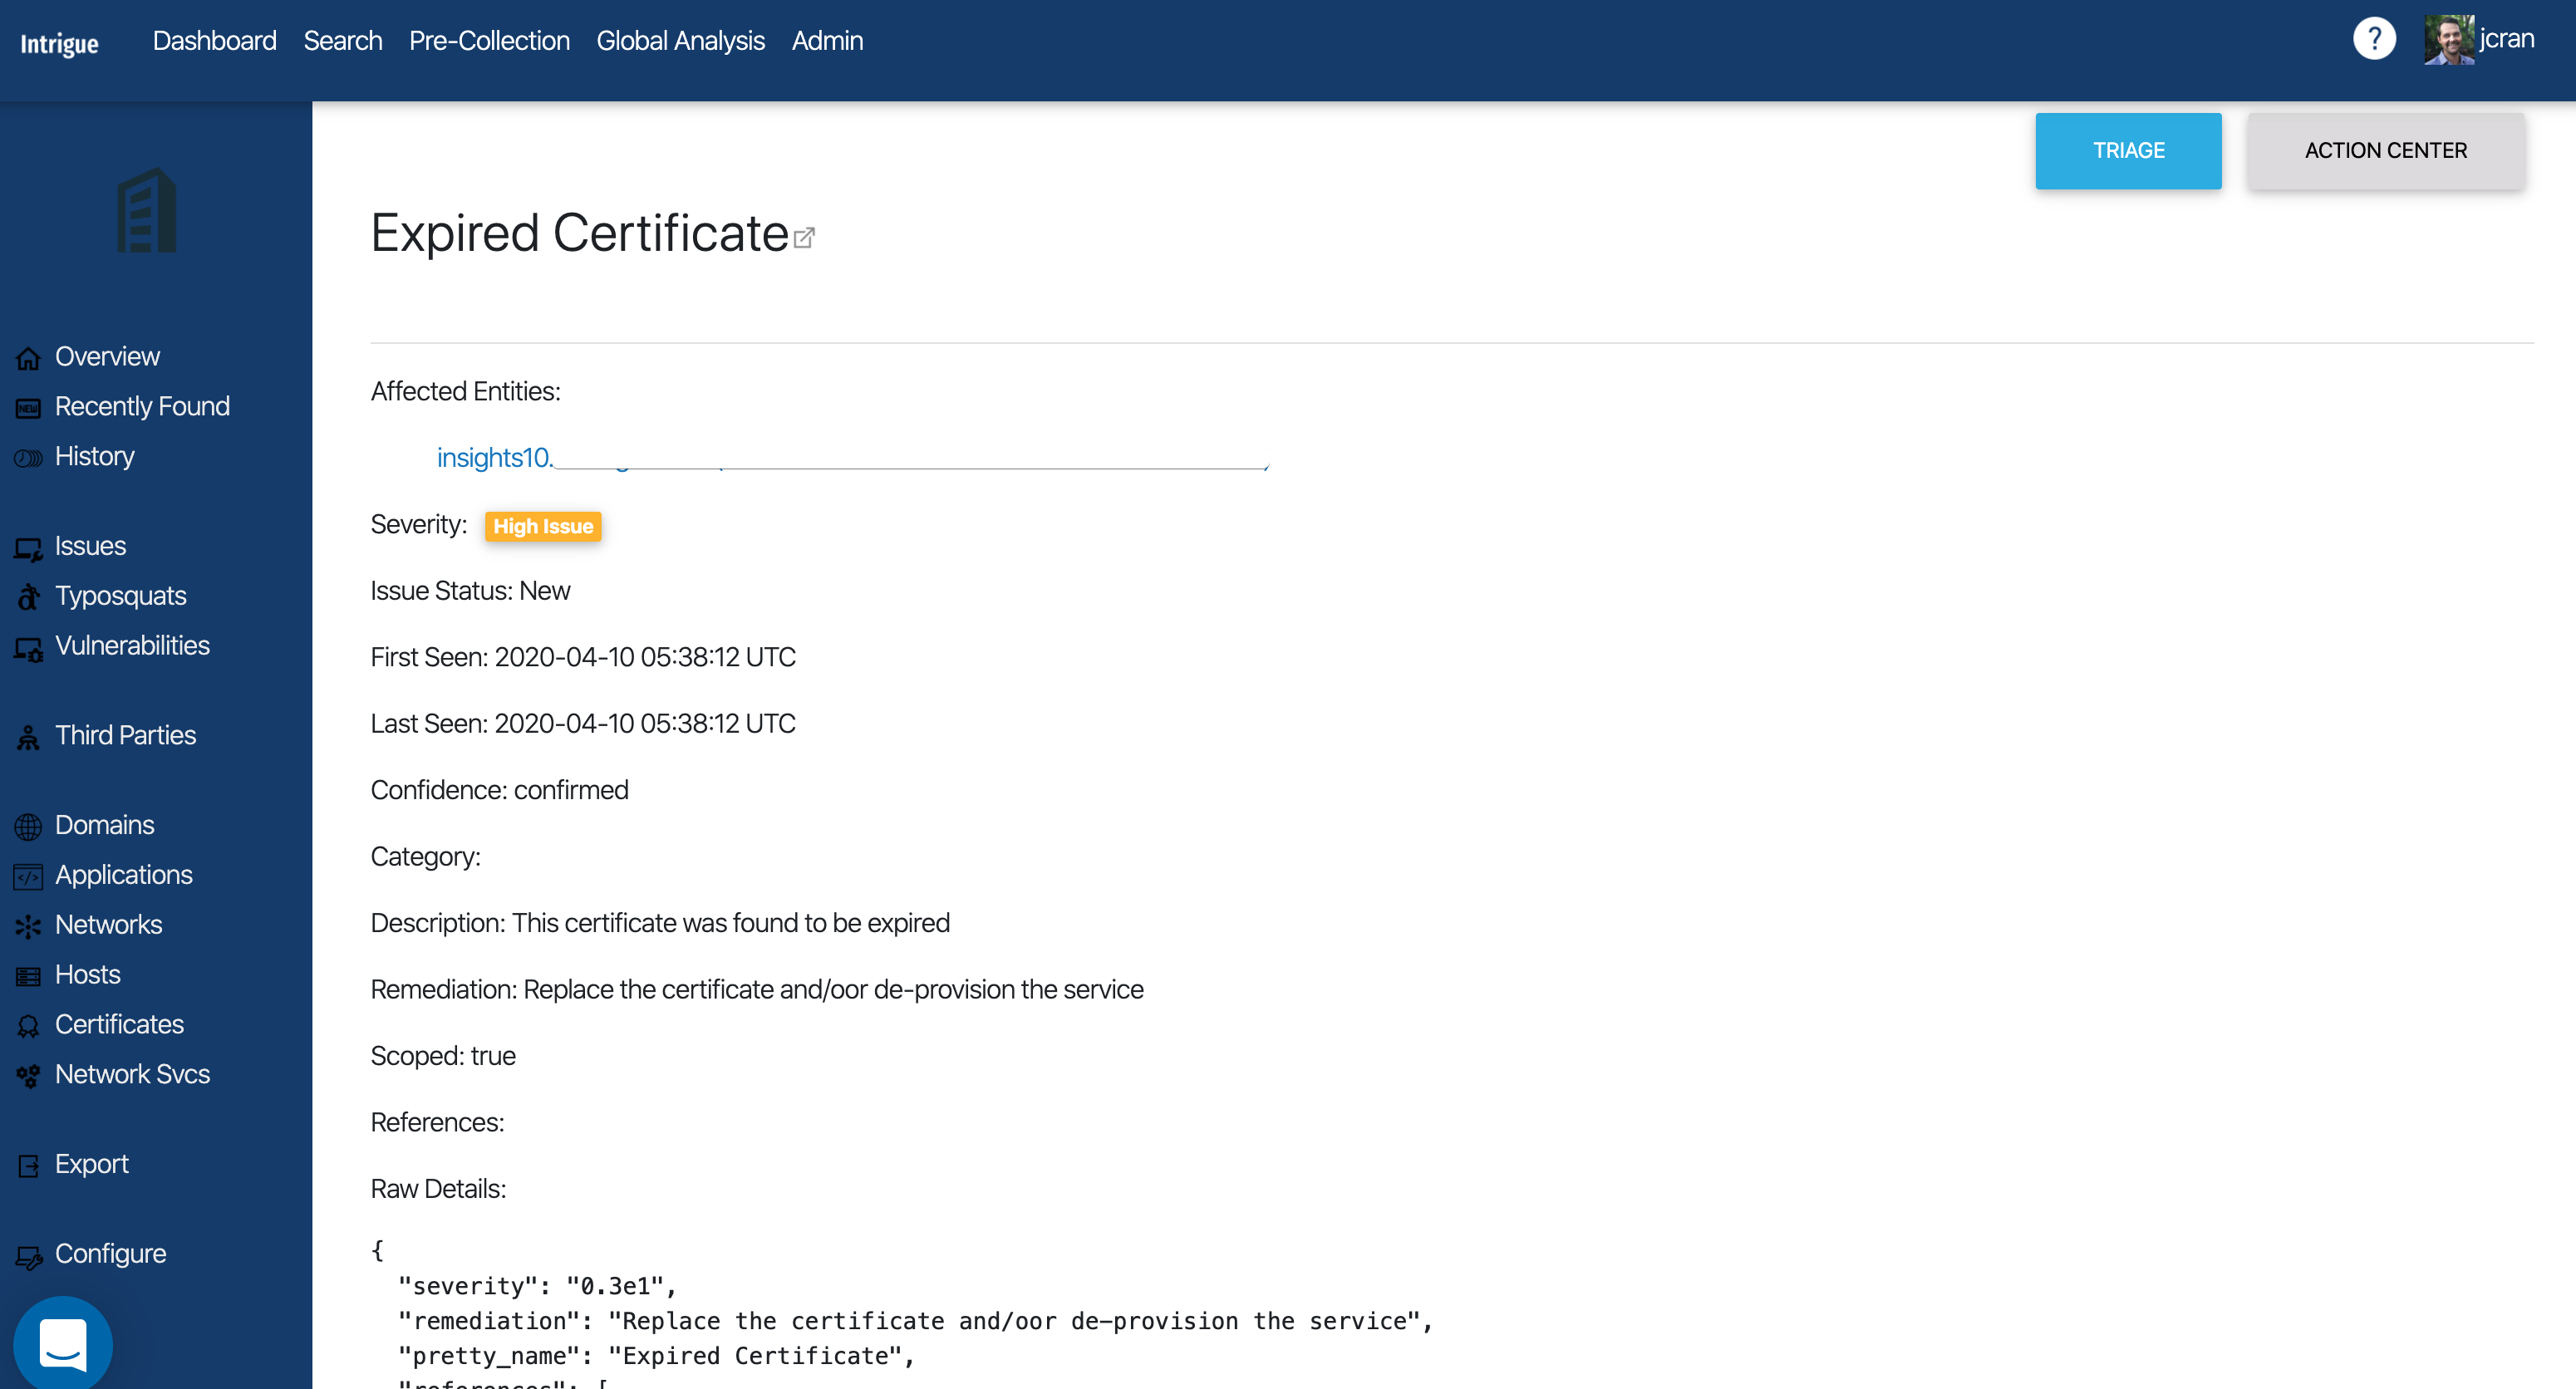This screenshot has width=2576, height=1389.
Task: Click the History icon in sidebar
Action: (x=28, y=458)
